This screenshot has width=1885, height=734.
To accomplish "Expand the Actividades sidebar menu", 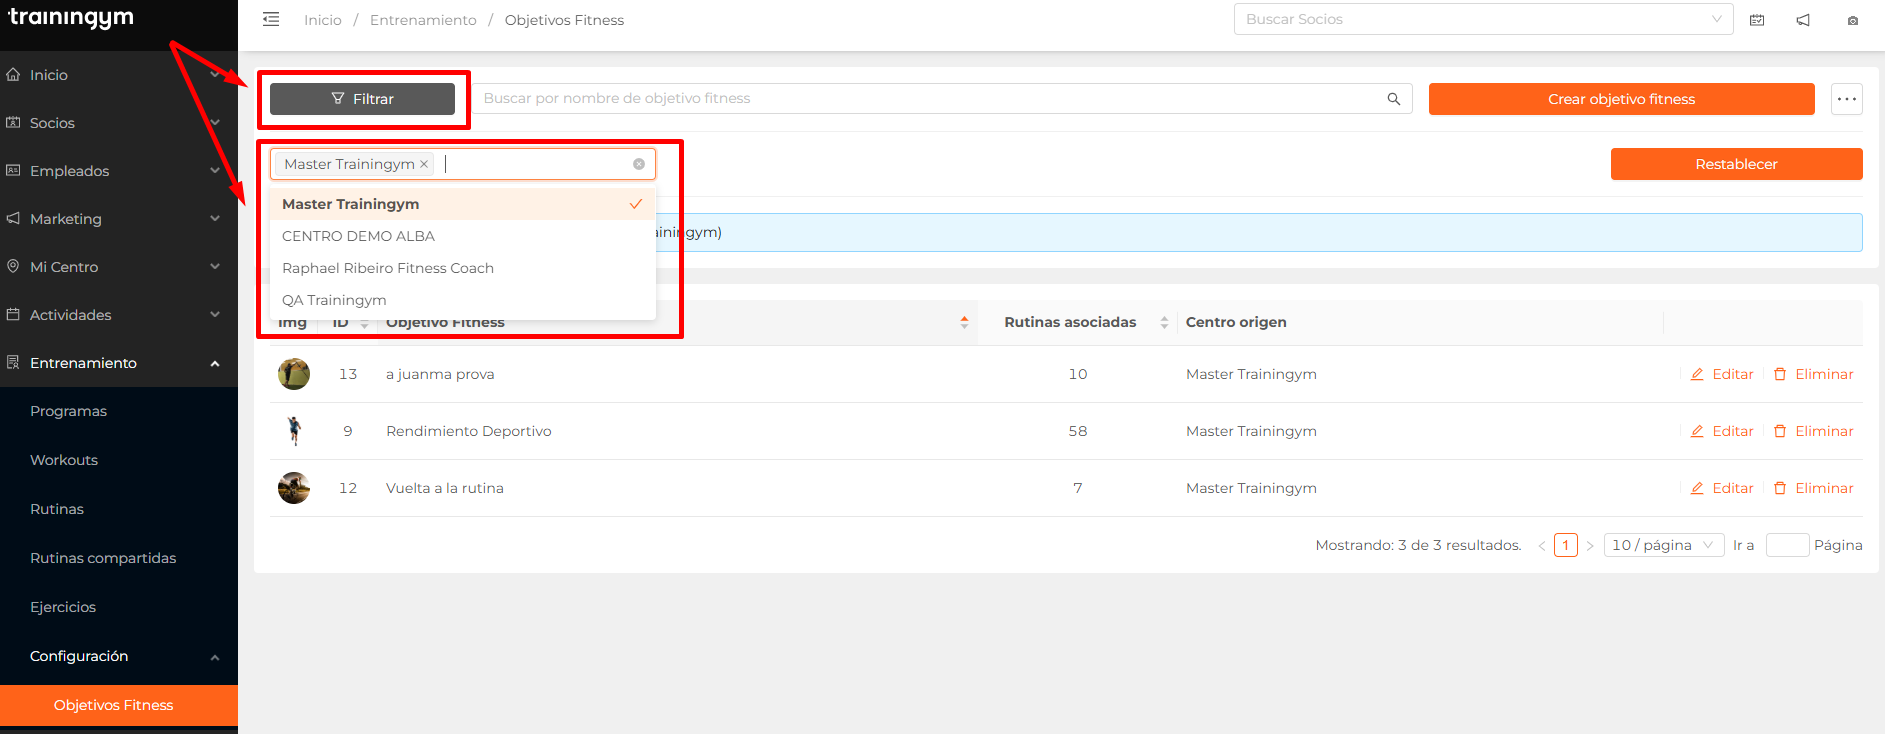I will tap(119, 315).
